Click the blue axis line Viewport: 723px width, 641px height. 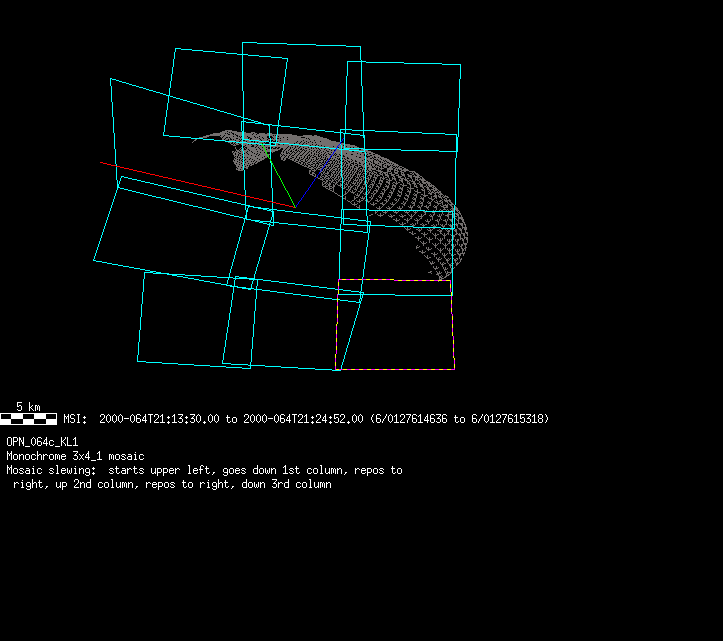(318, 175)
